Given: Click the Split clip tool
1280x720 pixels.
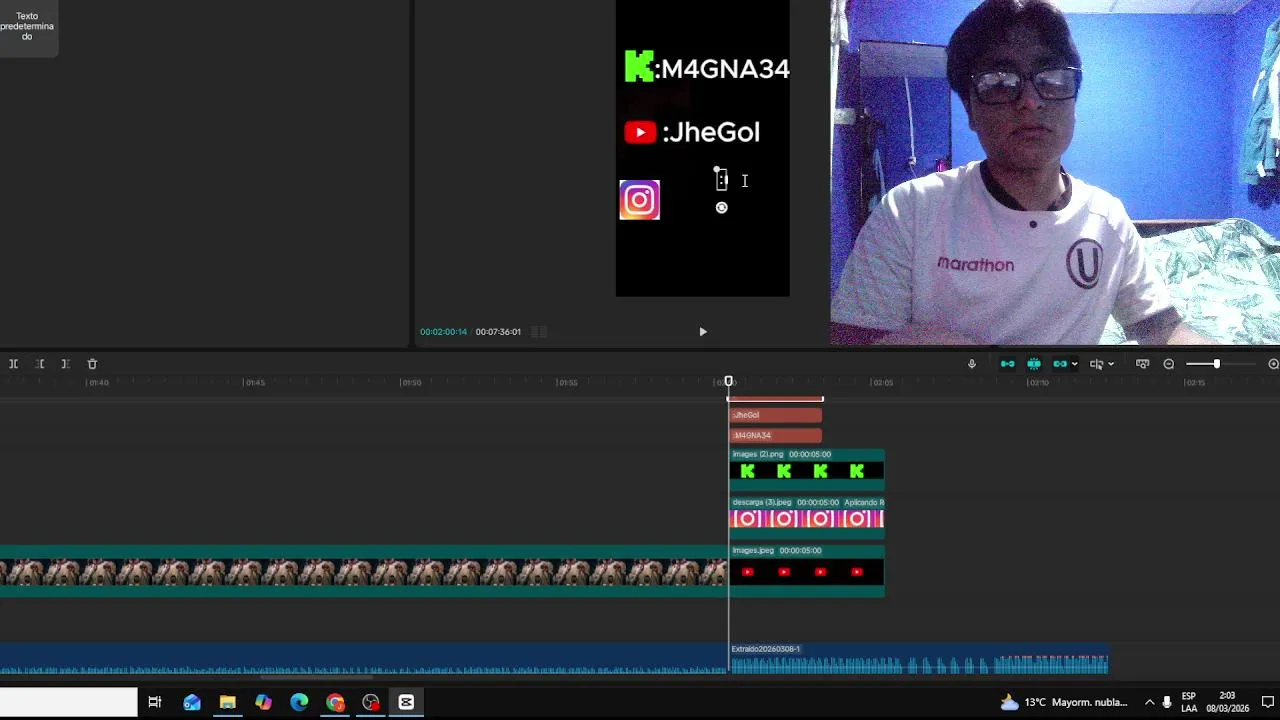Looking at the screenshot, I should [x=13, y=364].
